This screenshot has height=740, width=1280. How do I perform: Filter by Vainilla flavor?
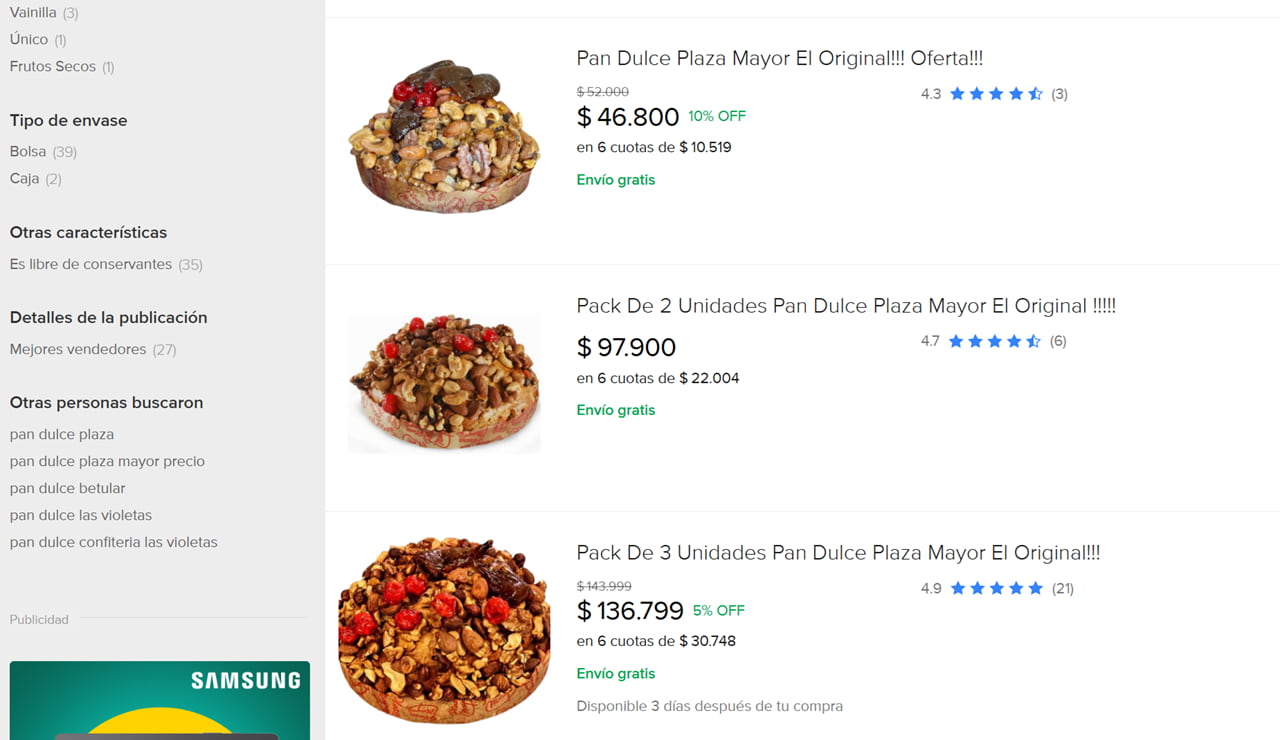[x=33, y=13]
